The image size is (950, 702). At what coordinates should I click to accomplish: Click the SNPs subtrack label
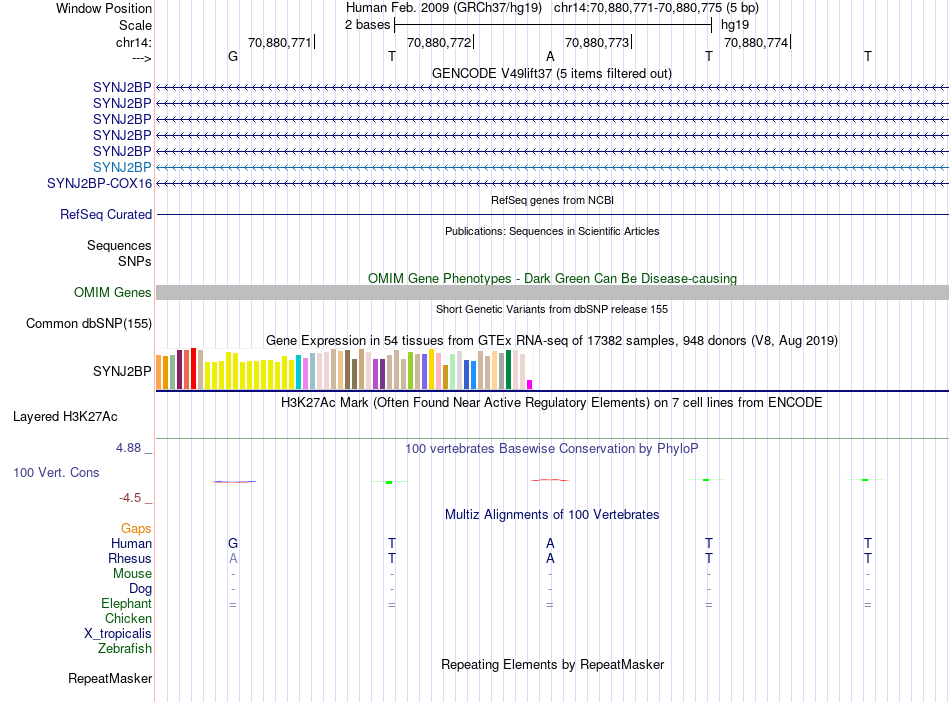[135, 261]
